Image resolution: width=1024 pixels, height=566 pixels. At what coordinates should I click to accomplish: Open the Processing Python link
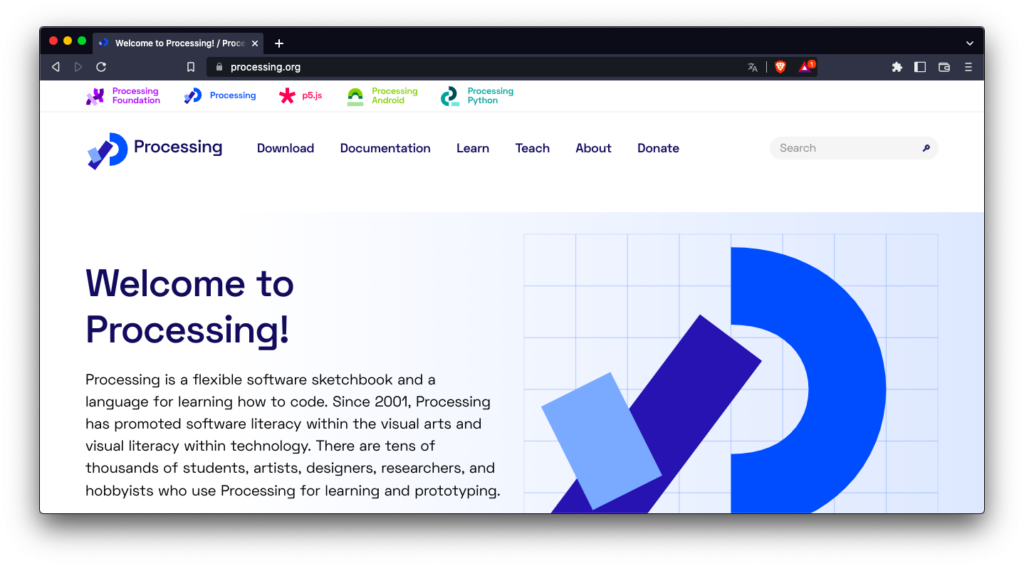490,96
